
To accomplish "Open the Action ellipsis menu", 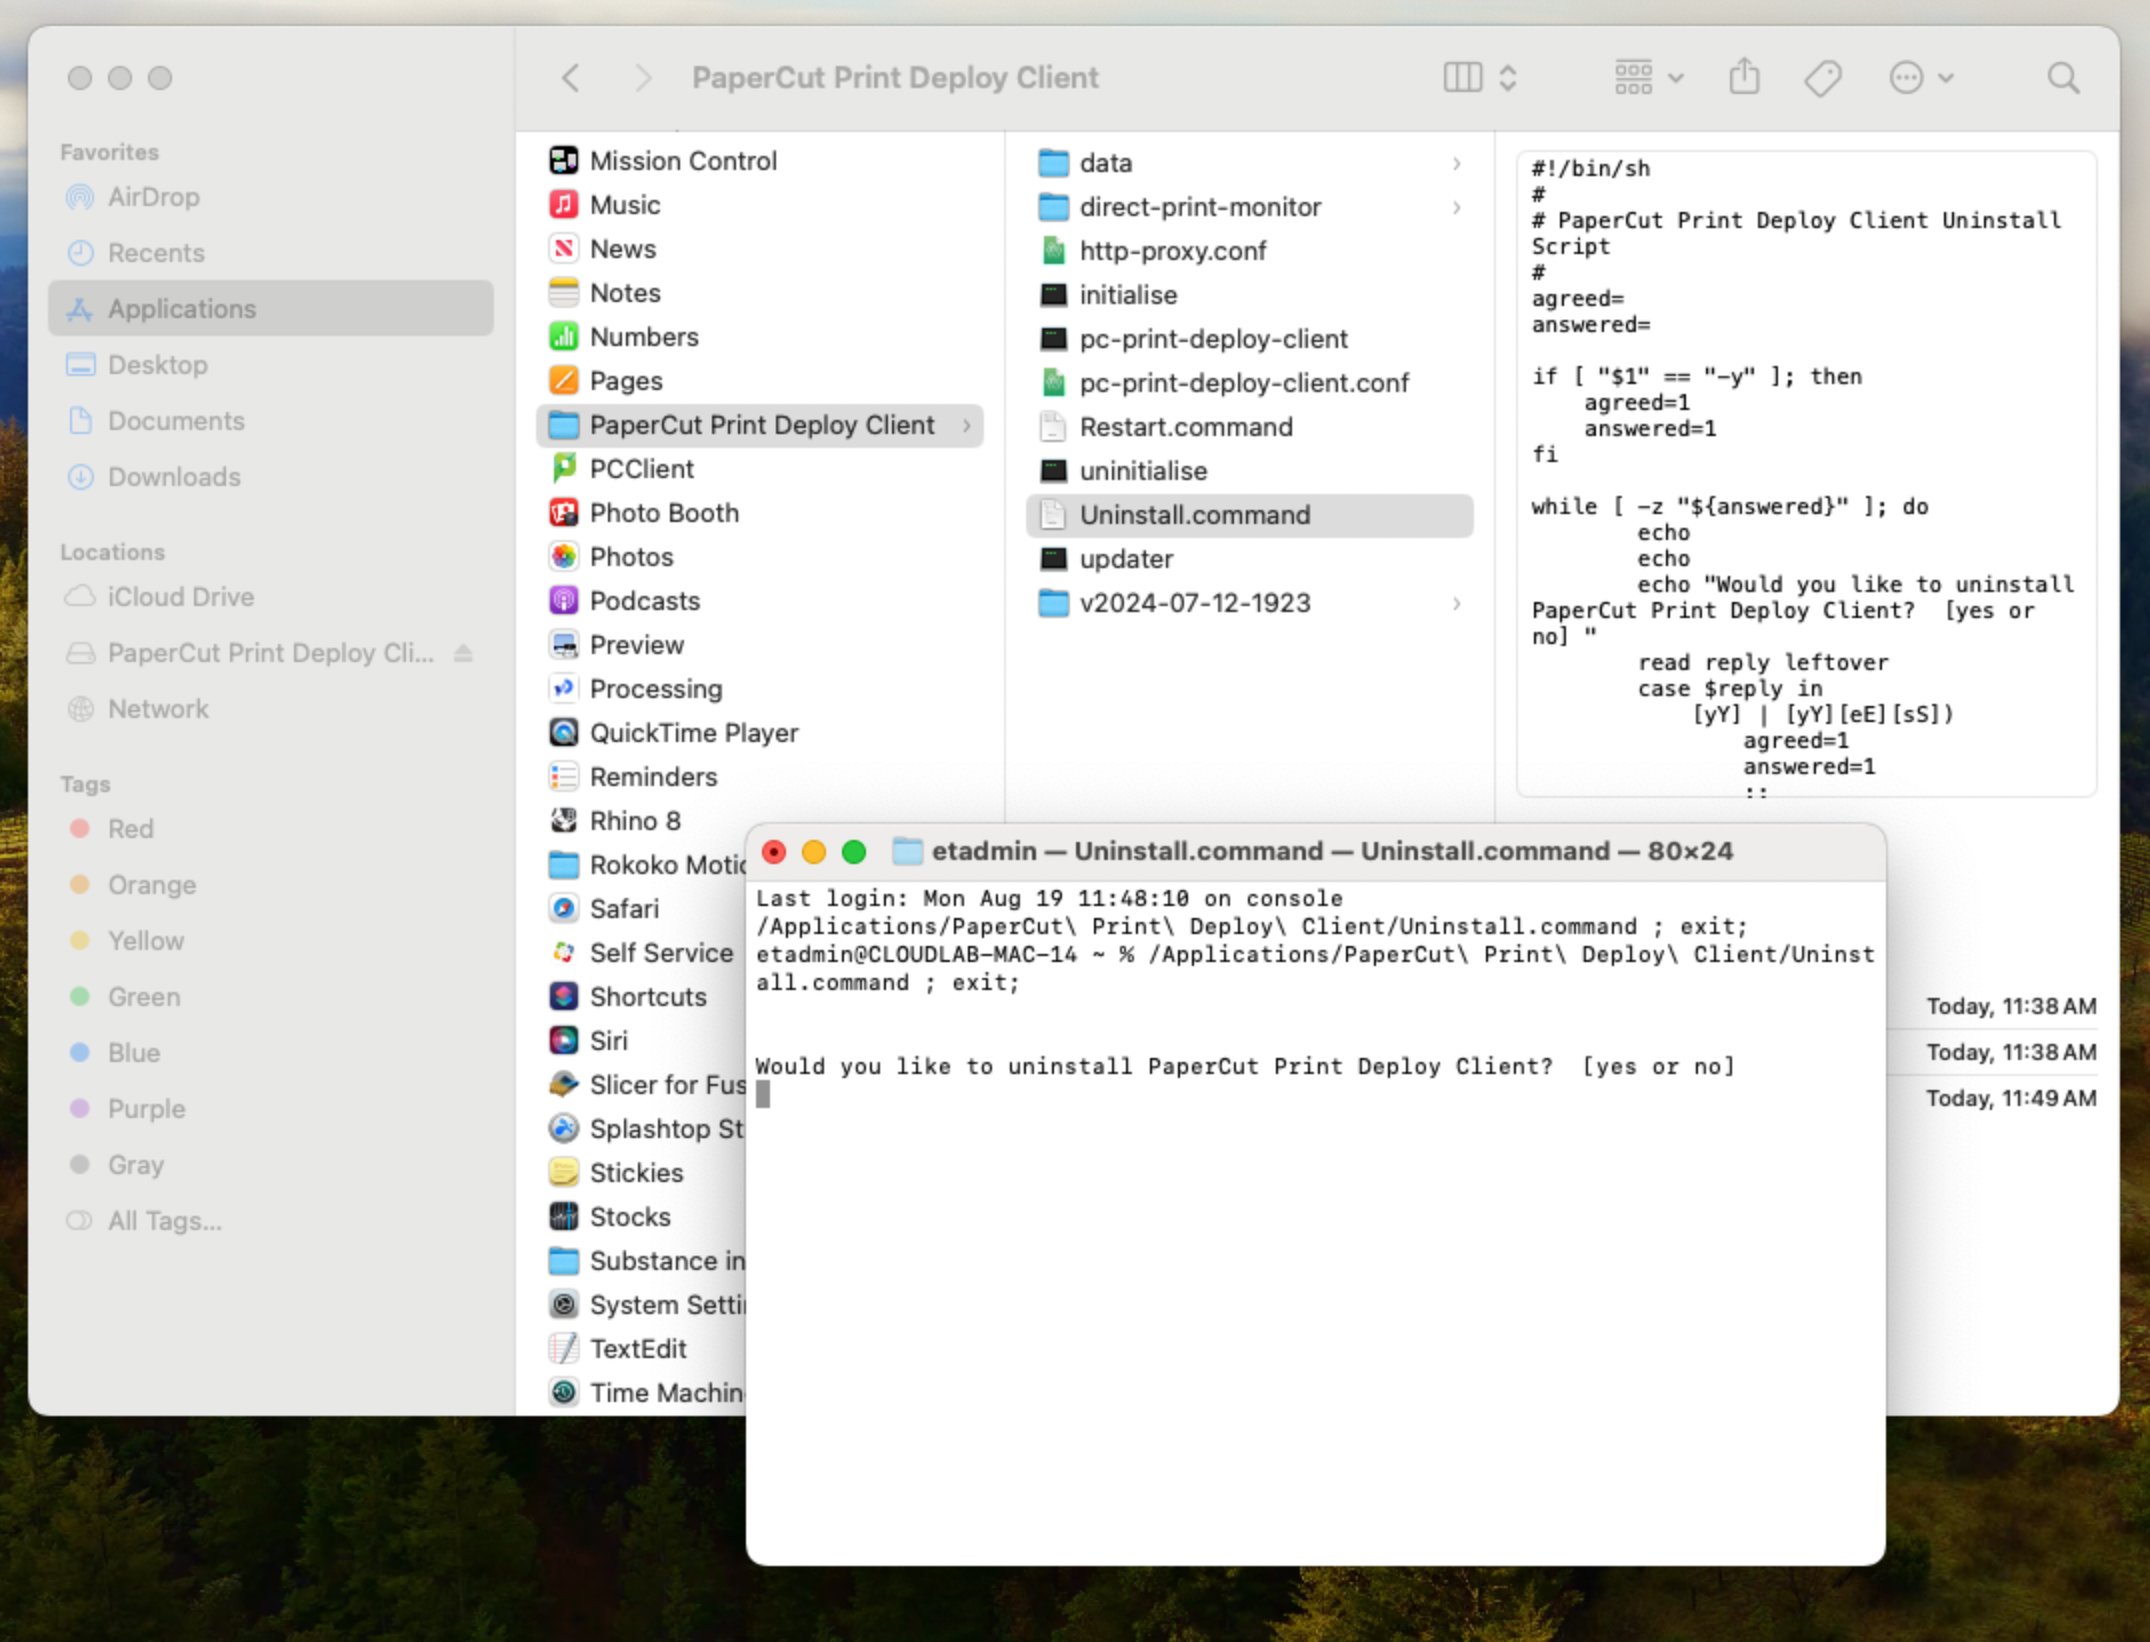I will click(x=1920, y=78).
